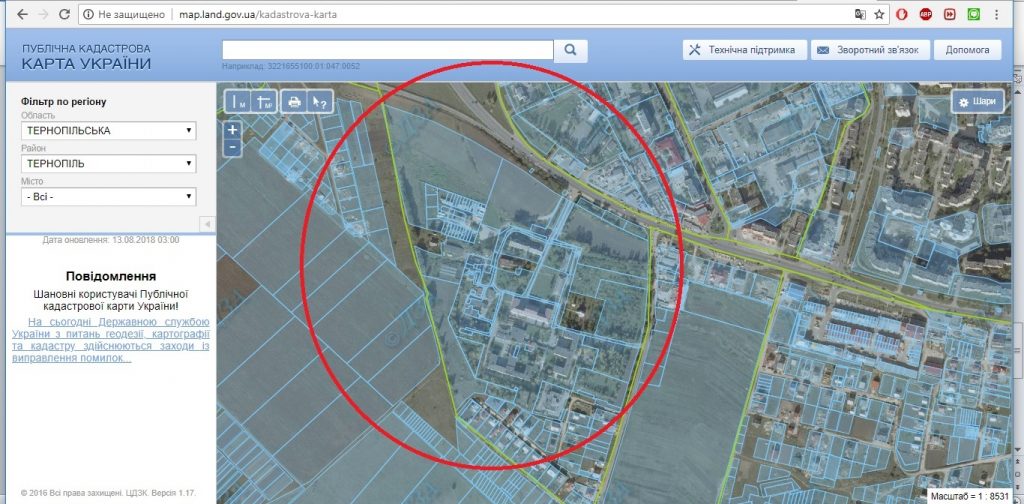This screenshot has width=1024, height=504.
Task: Expand the Район dropdown showing ТЕРНОПІЛЬ
Action: [108, 163]
